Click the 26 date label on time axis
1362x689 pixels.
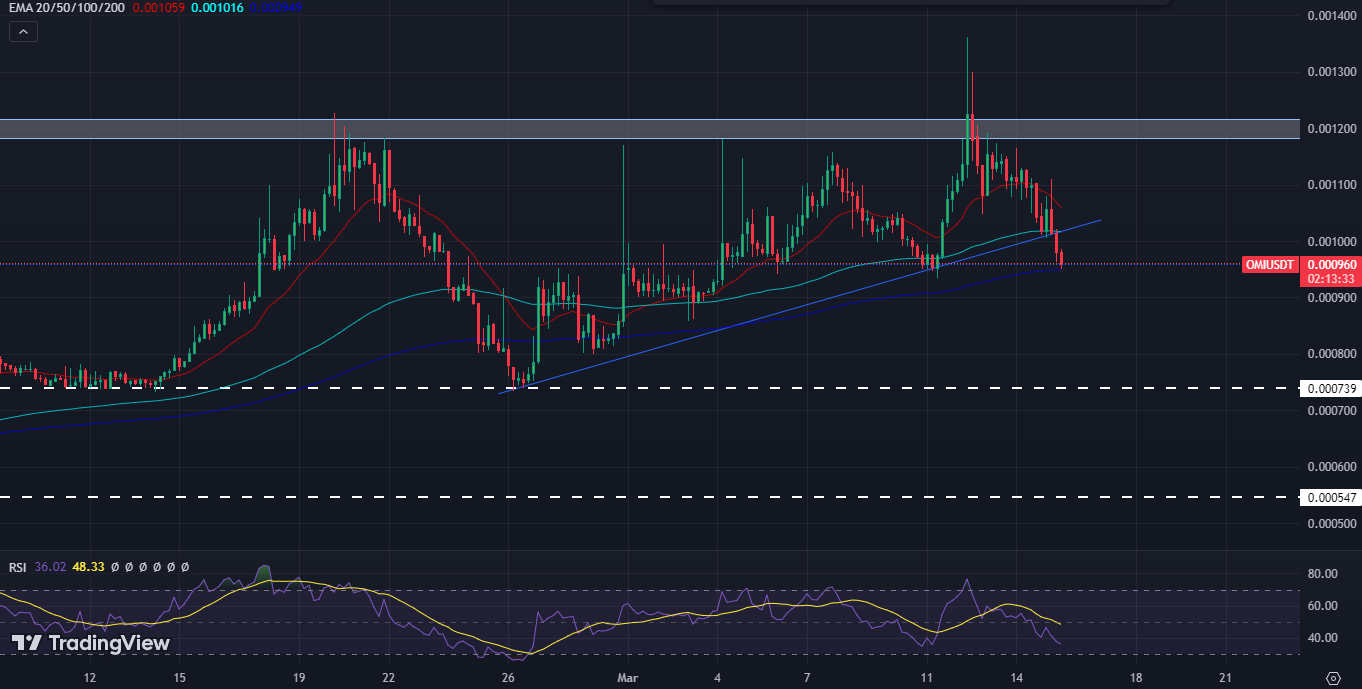coord(508,677)
